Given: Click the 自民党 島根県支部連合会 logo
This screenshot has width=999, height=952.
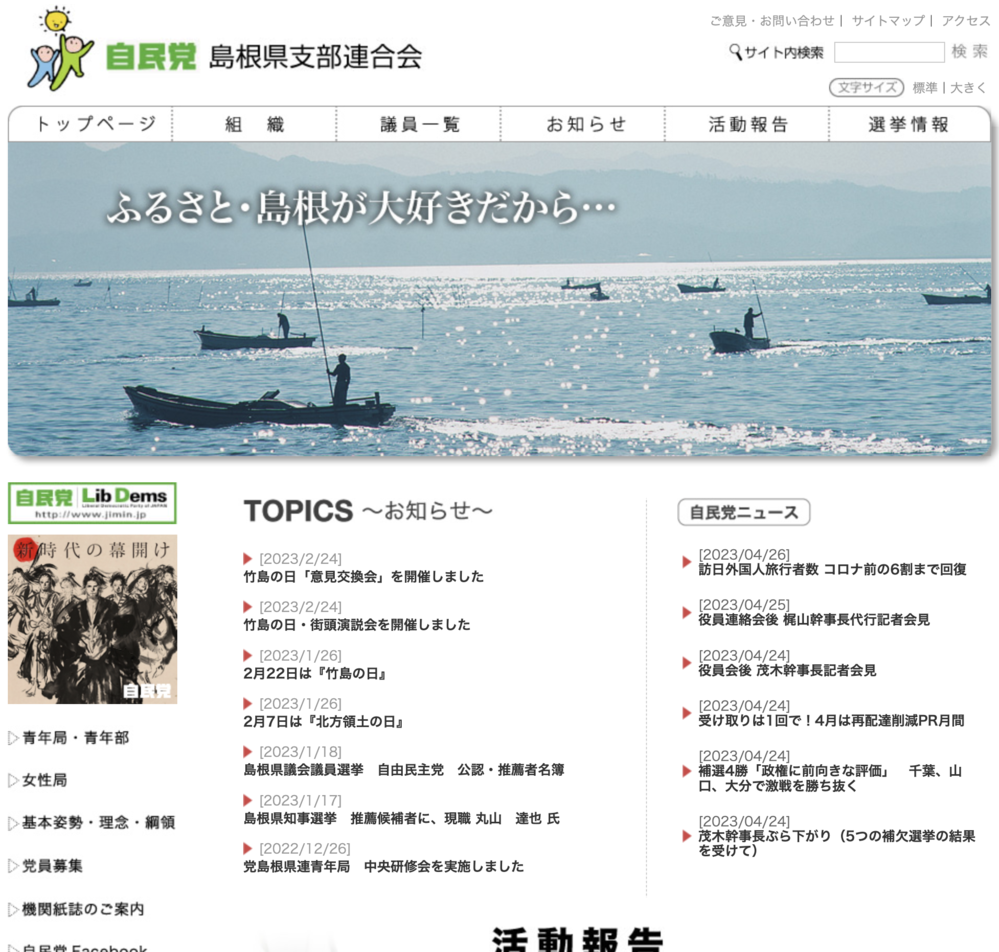Looking at the screenshot, I should [225, 54].
